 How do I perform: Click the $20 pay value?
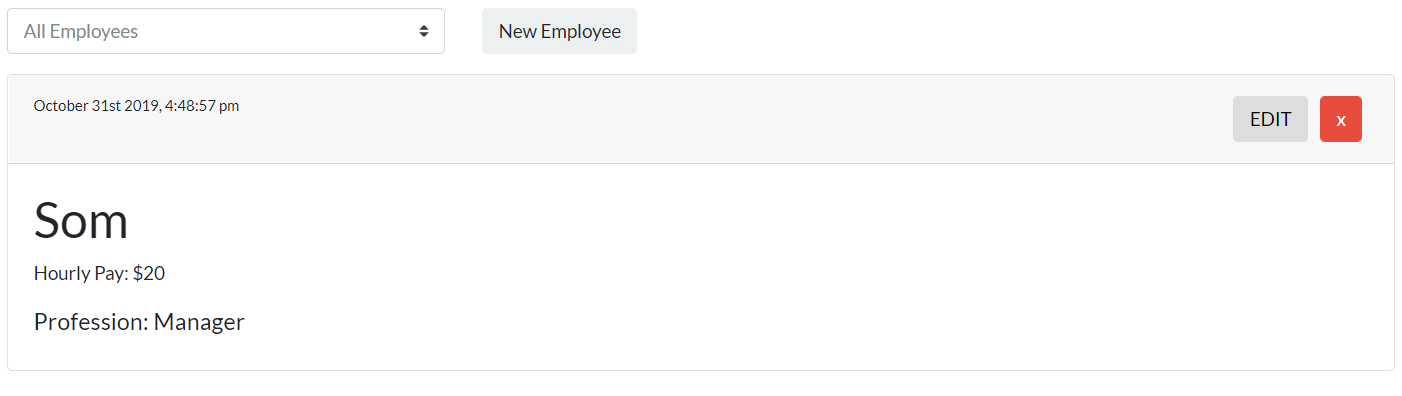coord(149,273)
